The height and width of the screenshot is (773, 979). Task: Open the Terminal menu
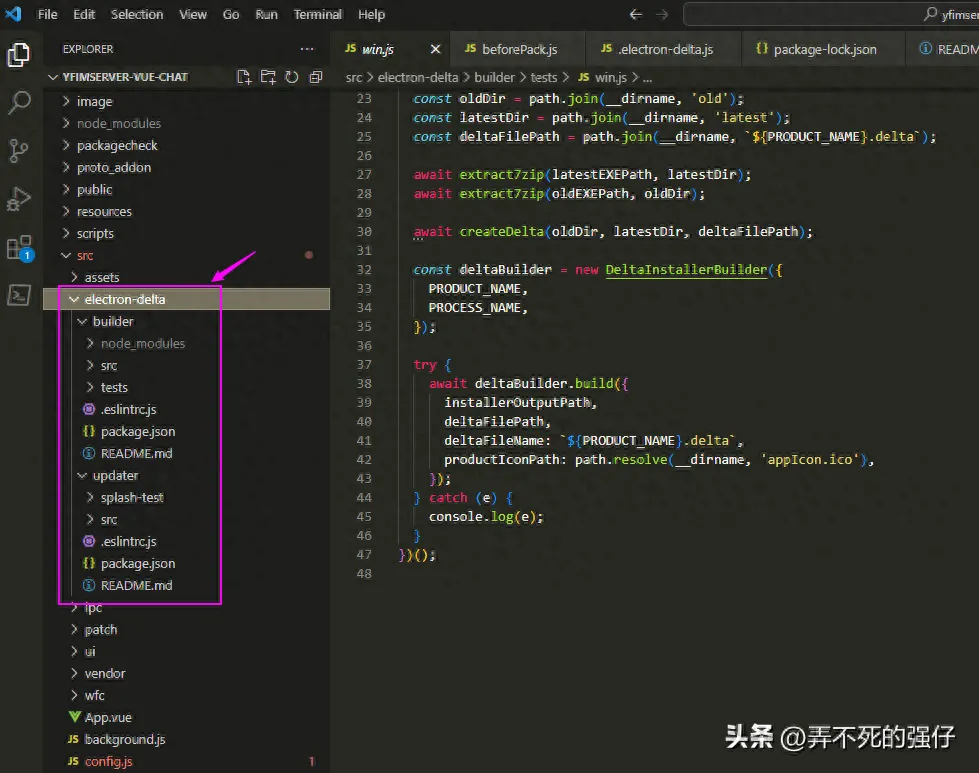pyautogui.click(x=318, y=14)
